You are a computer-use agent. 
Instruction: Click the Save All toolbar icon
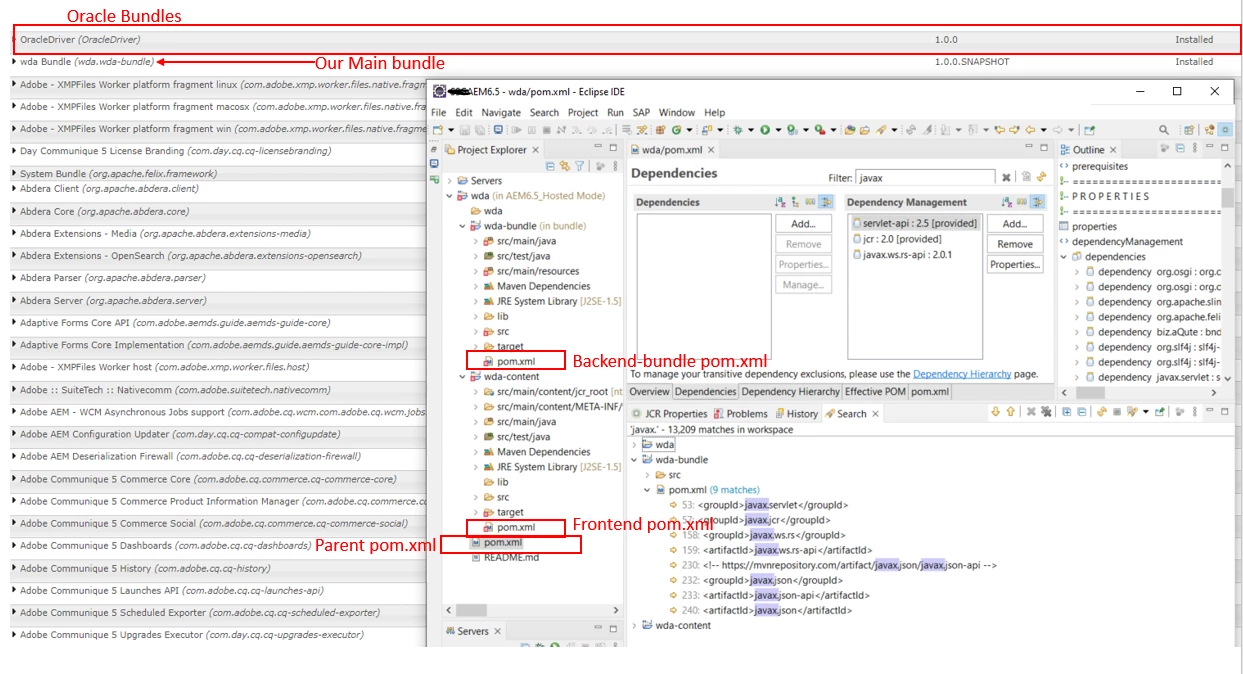tap(480, 130)
